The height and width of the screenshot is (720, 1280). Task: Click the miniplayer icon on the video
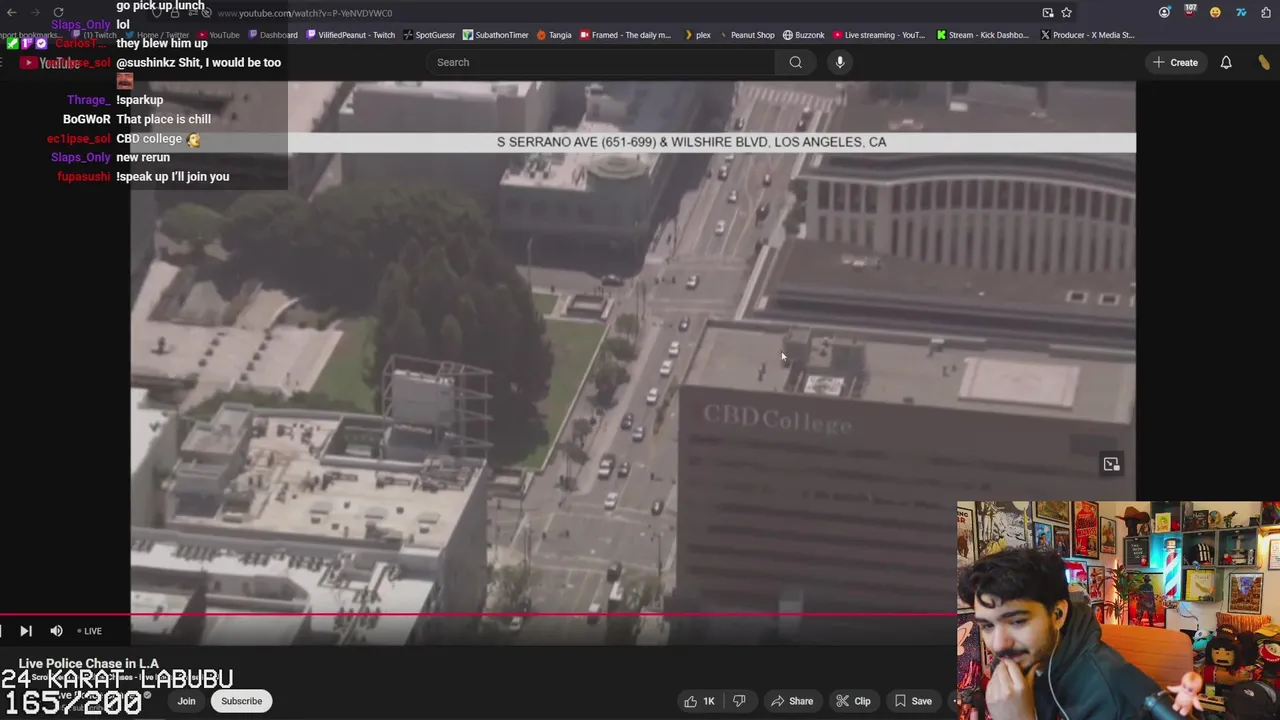point(1111,464)
